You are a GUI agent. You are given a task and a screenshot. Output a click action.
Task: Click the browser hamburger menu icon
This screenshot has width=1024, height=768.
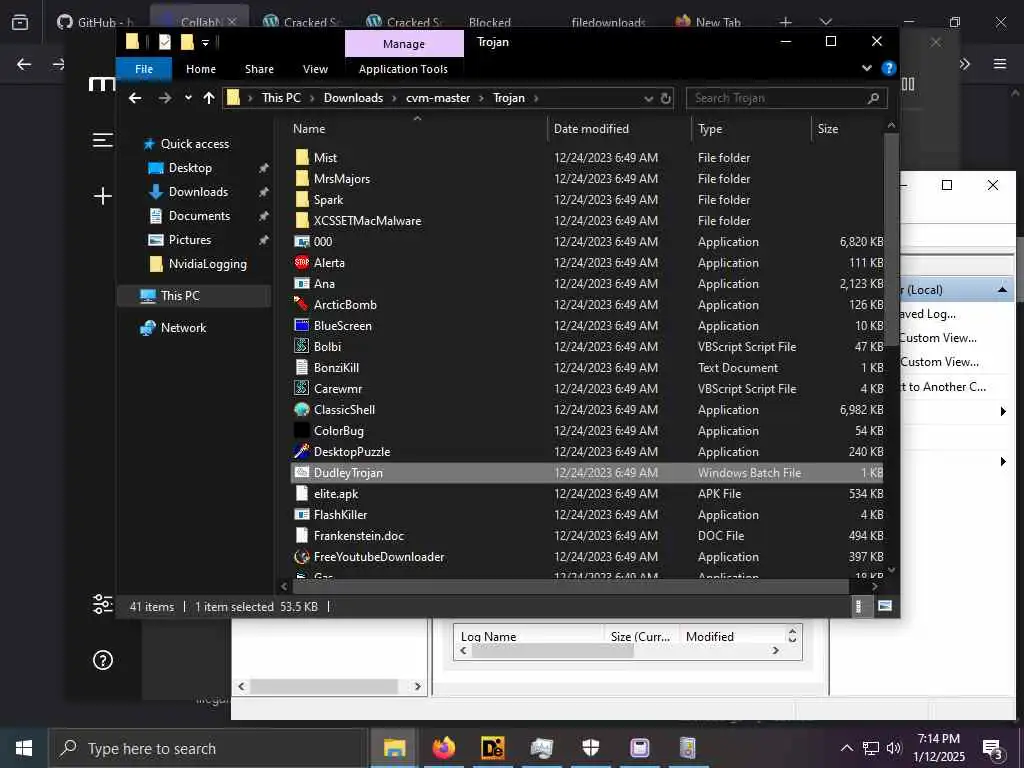click(1000, 64)
